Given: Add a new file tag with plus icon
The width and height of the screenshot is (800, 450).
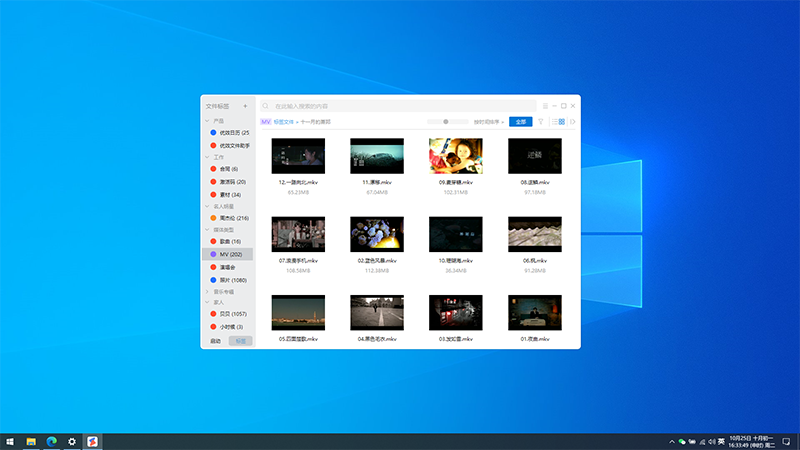Looking at the screenshot, I should coord(245,106).
